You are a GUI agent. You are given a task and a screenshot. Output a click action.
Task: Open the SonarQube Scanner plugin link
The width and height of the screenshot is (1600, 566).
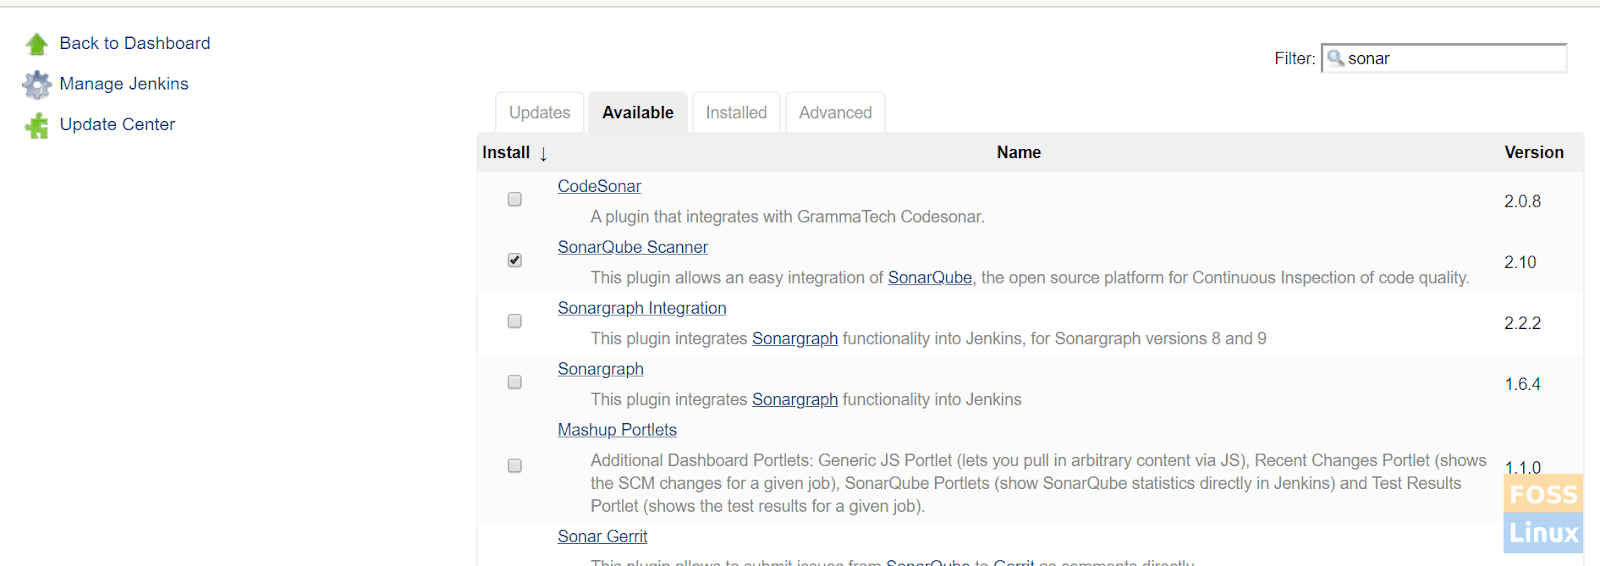633,247
